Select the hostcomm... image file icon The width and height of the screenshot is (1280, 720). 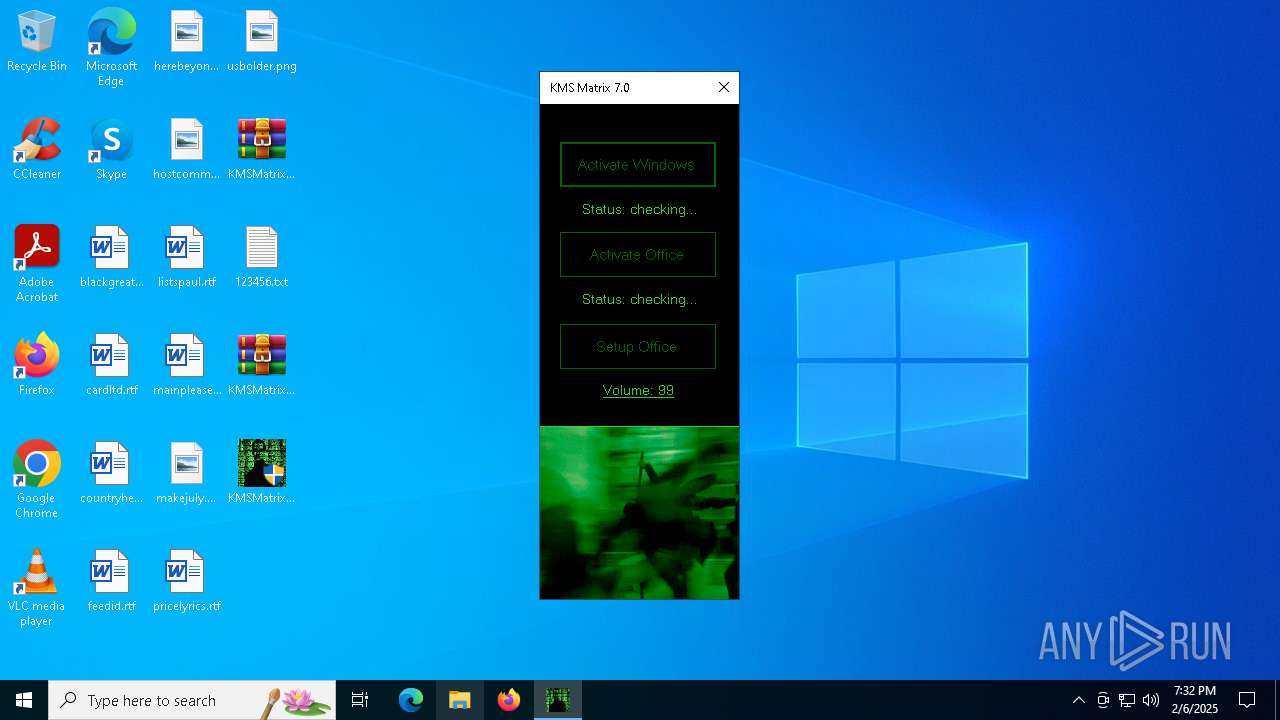[x=186, y=150]
